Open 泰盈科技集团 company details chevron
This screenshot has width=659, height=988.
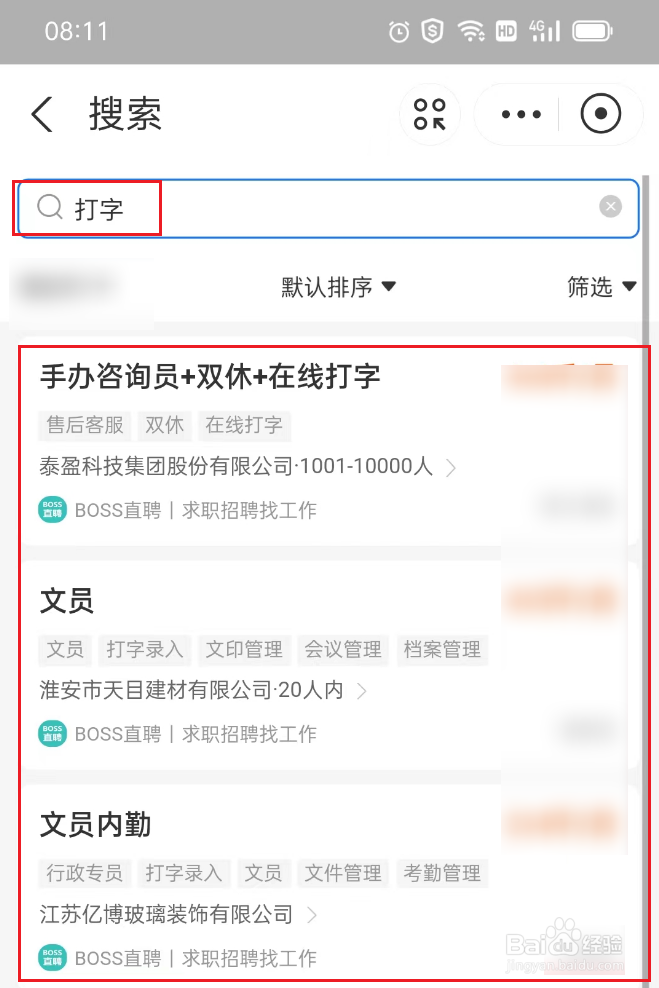451,468
